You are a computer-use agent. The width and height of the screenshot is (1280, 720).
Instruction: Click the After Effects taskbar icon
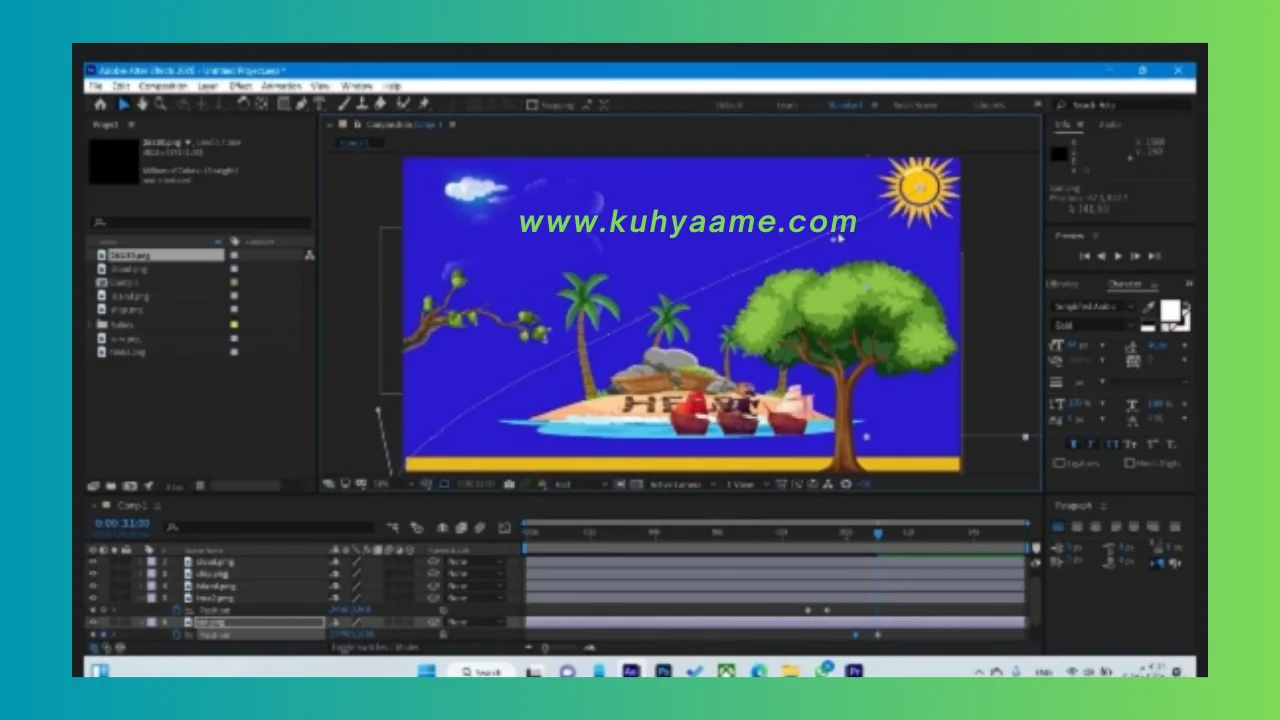630,671
